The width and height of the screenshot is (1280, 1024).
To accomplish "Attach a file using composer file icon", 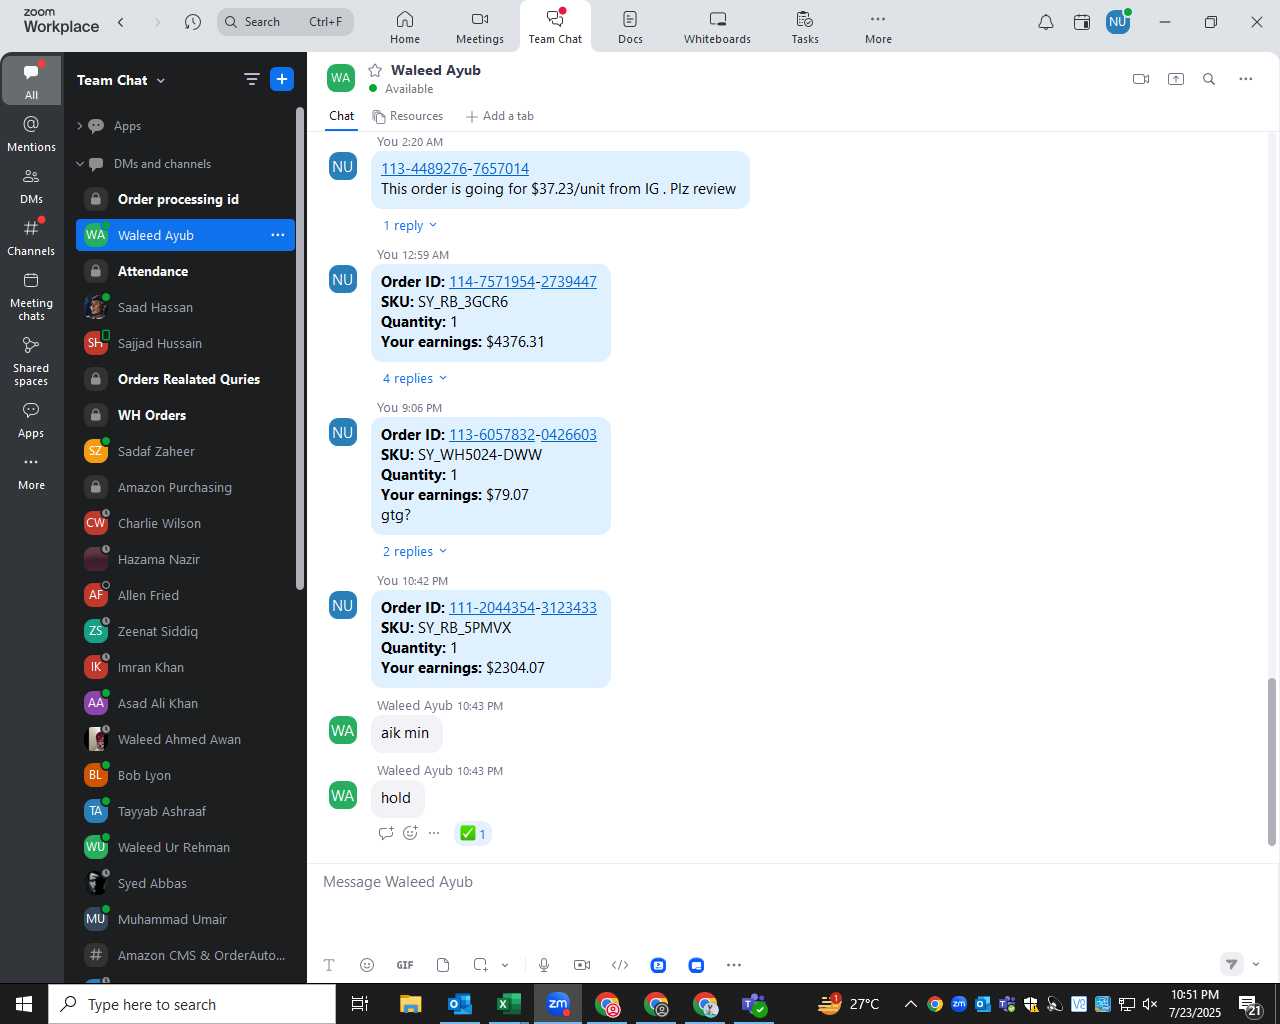I will (443, 965).
